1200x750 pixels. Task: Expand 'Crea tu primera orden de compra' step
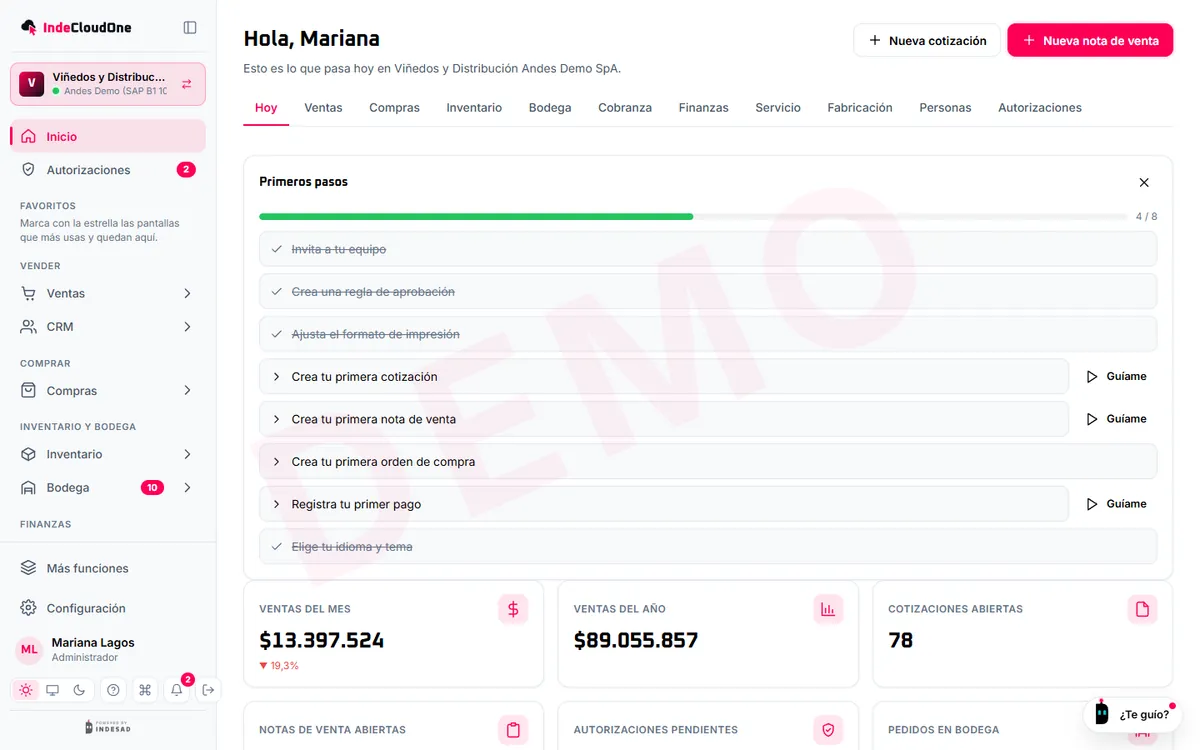[x=708, y=462]
